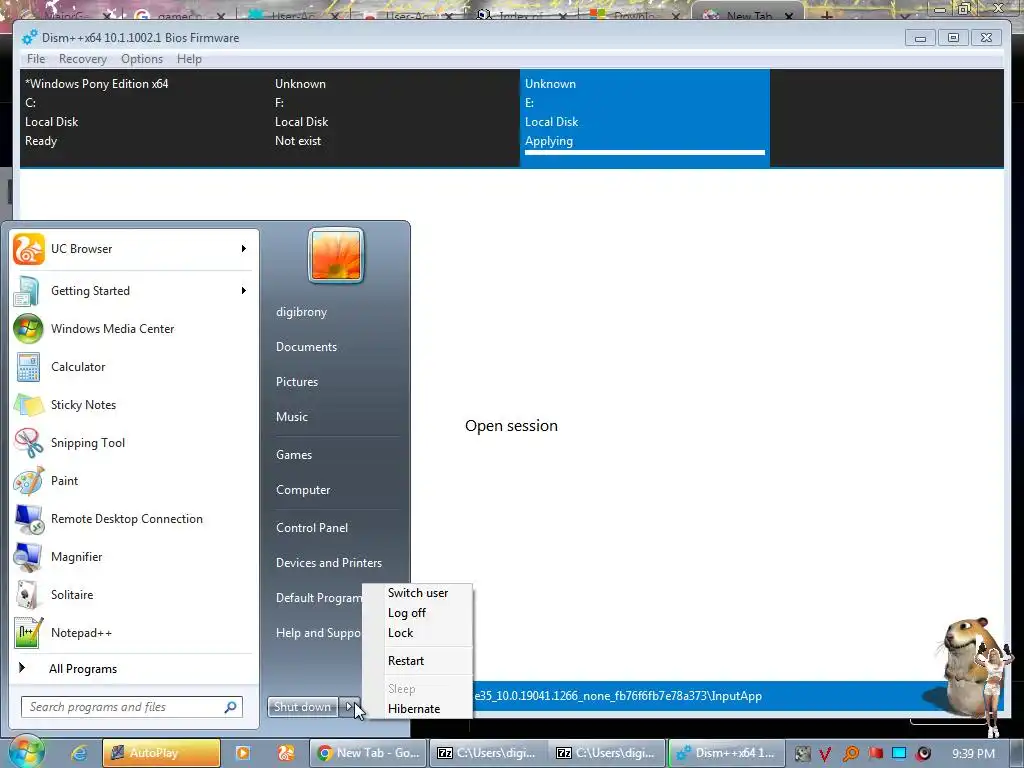Viewport: 1024px width, 768px height.
Task: Switch to first 7-Zip taskbar window
Action: 487,753
